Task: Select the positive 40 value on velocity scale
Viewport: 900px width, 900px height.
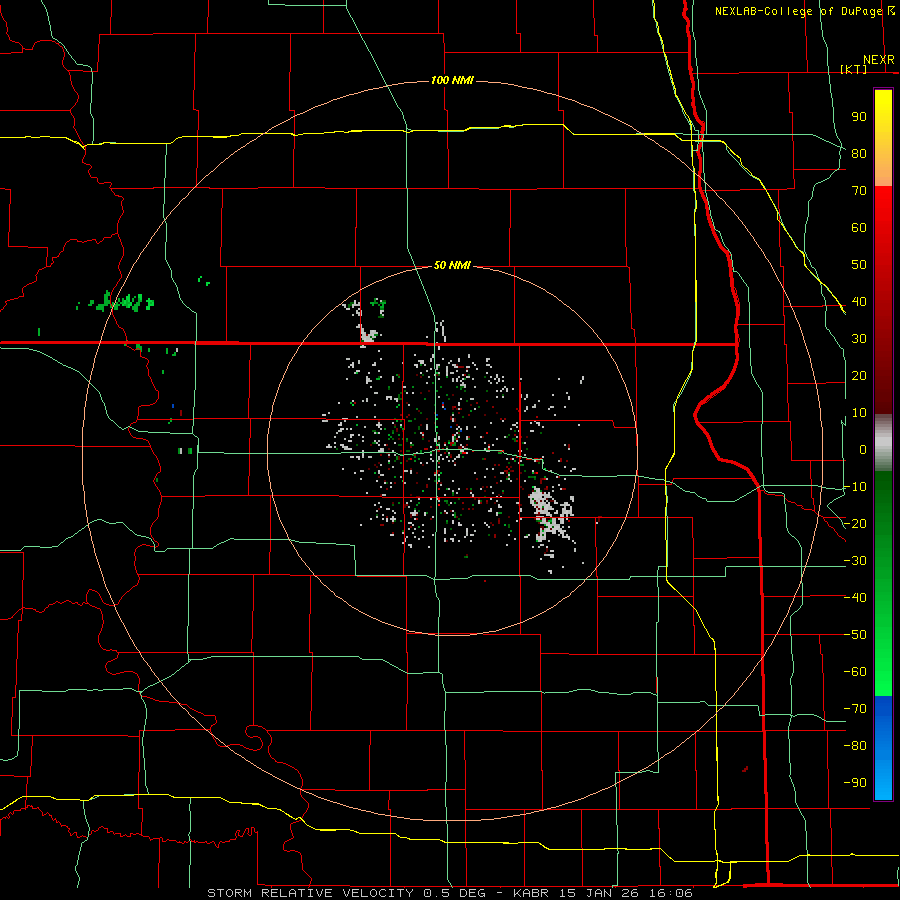Action: click(x=859, y=301)
